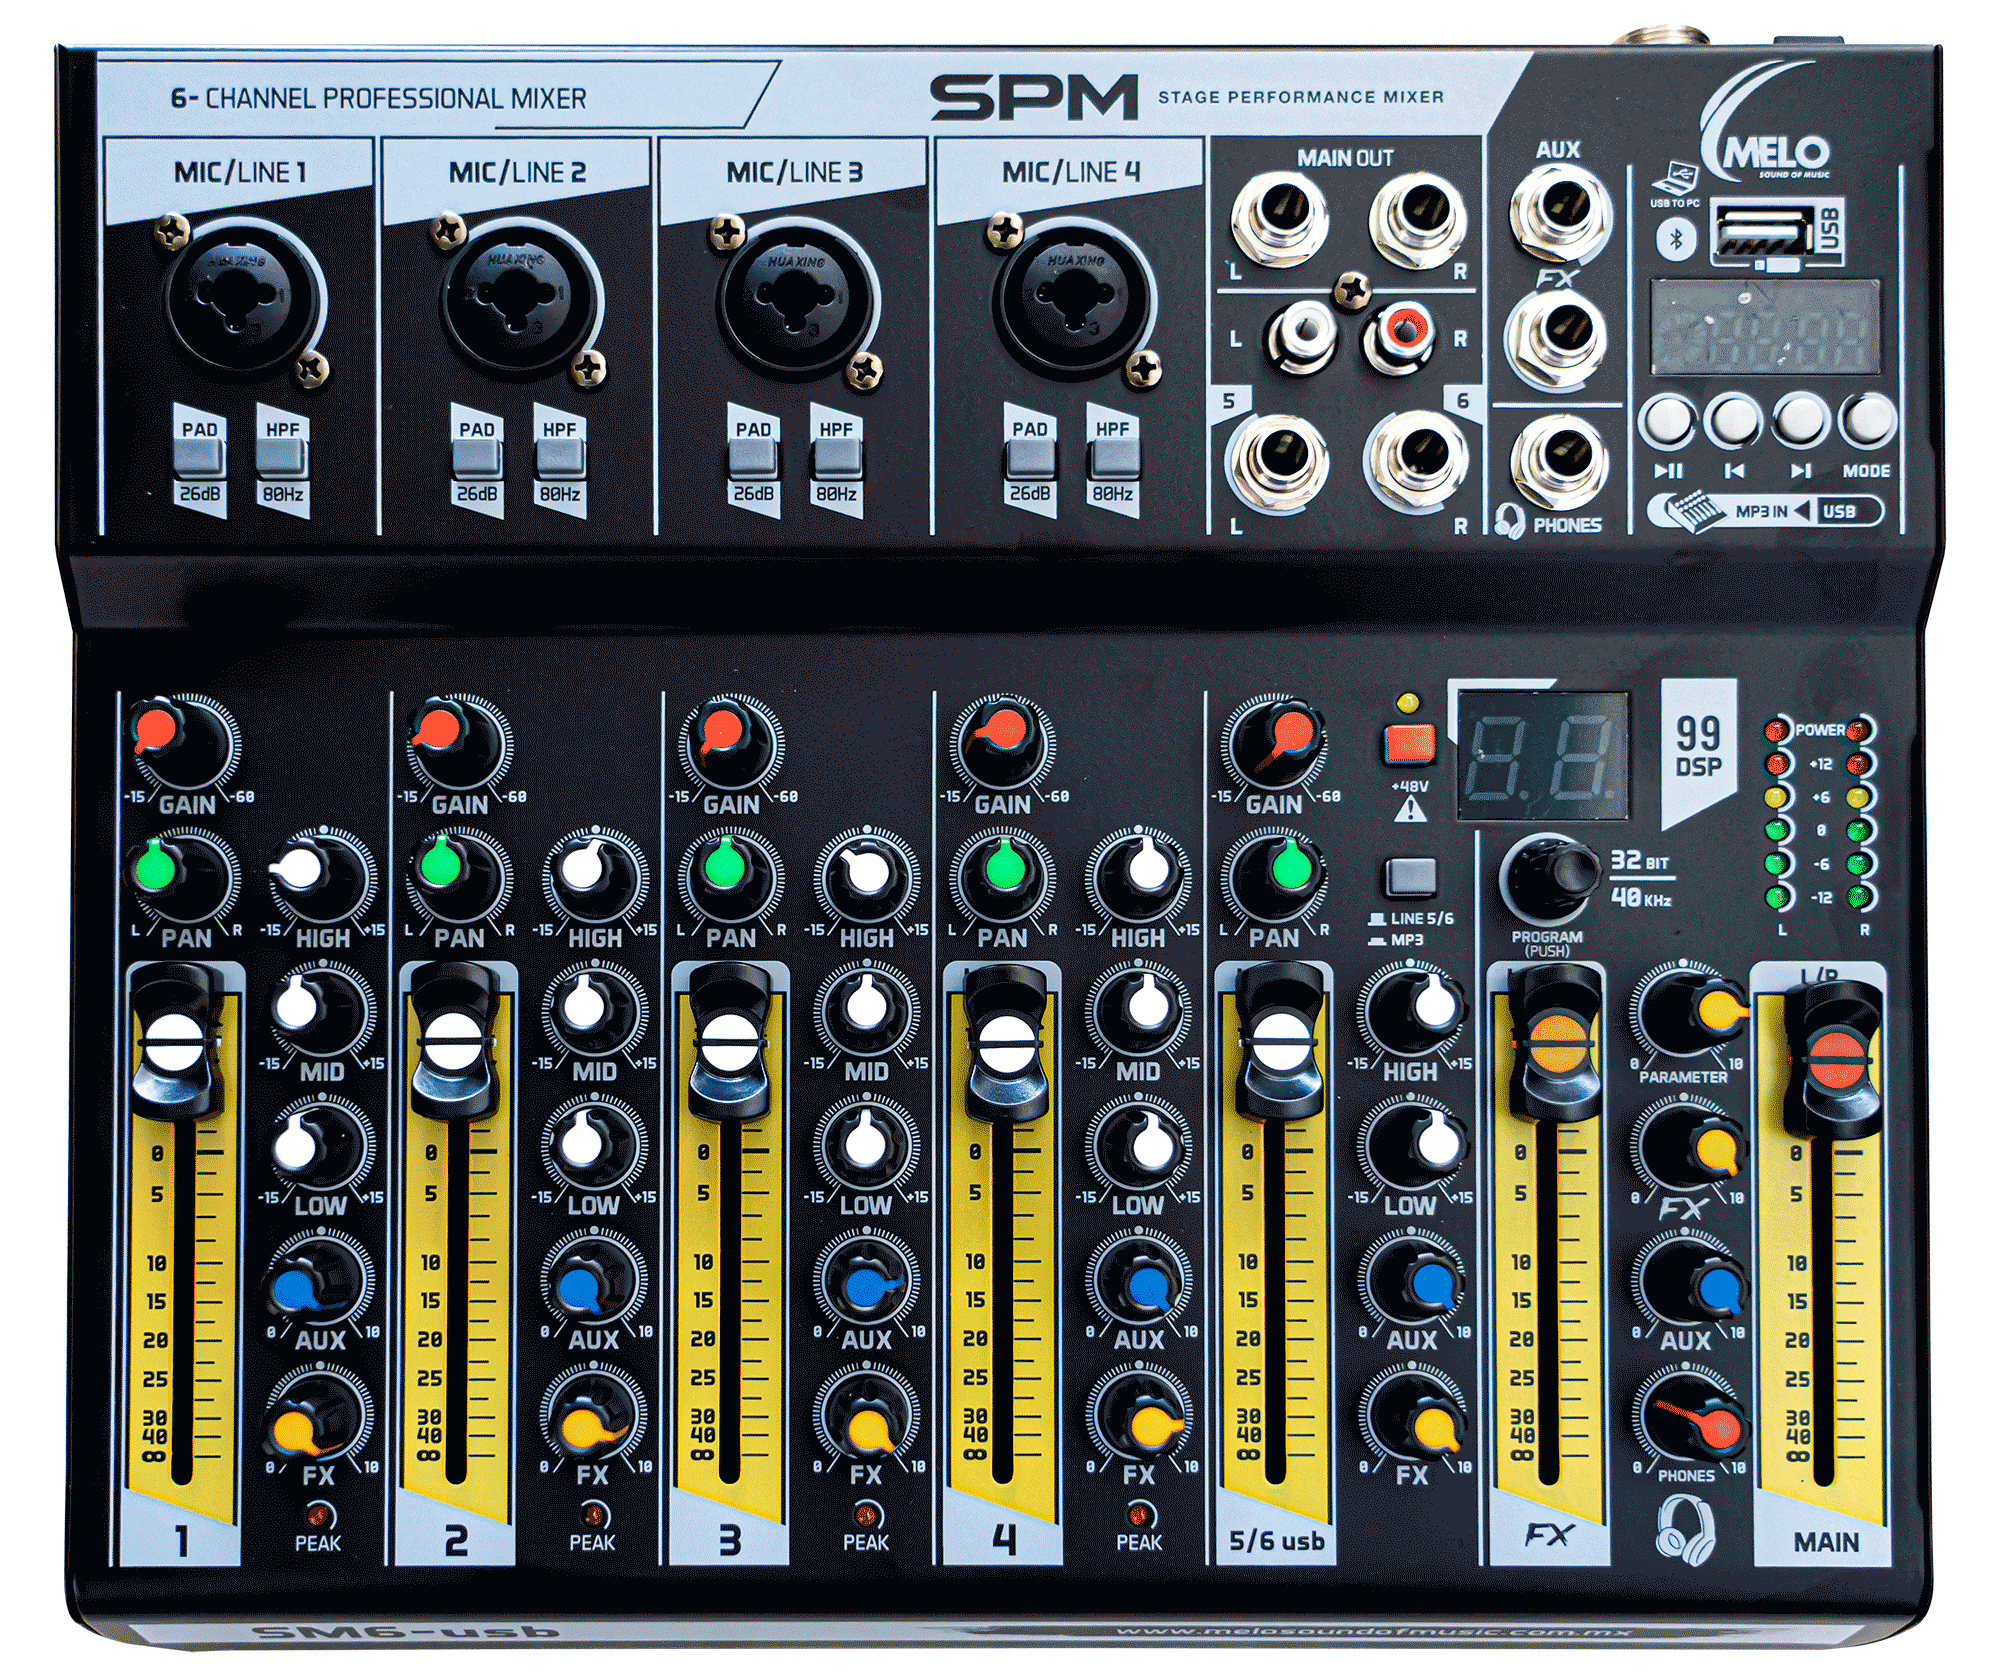Toggle the PAD 26dB switch on MIC/LINE 3
This screenshot has height=1680, width=2000.
[753, 459]
